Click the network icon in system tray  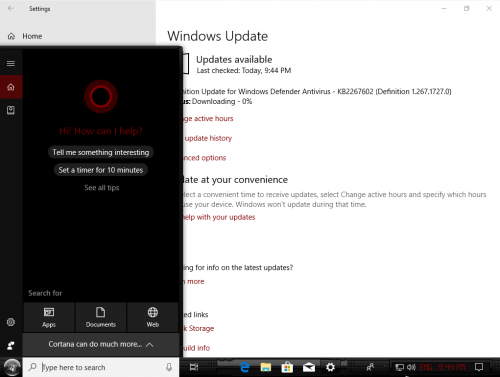pyautogui.click(x=399, y=367)
